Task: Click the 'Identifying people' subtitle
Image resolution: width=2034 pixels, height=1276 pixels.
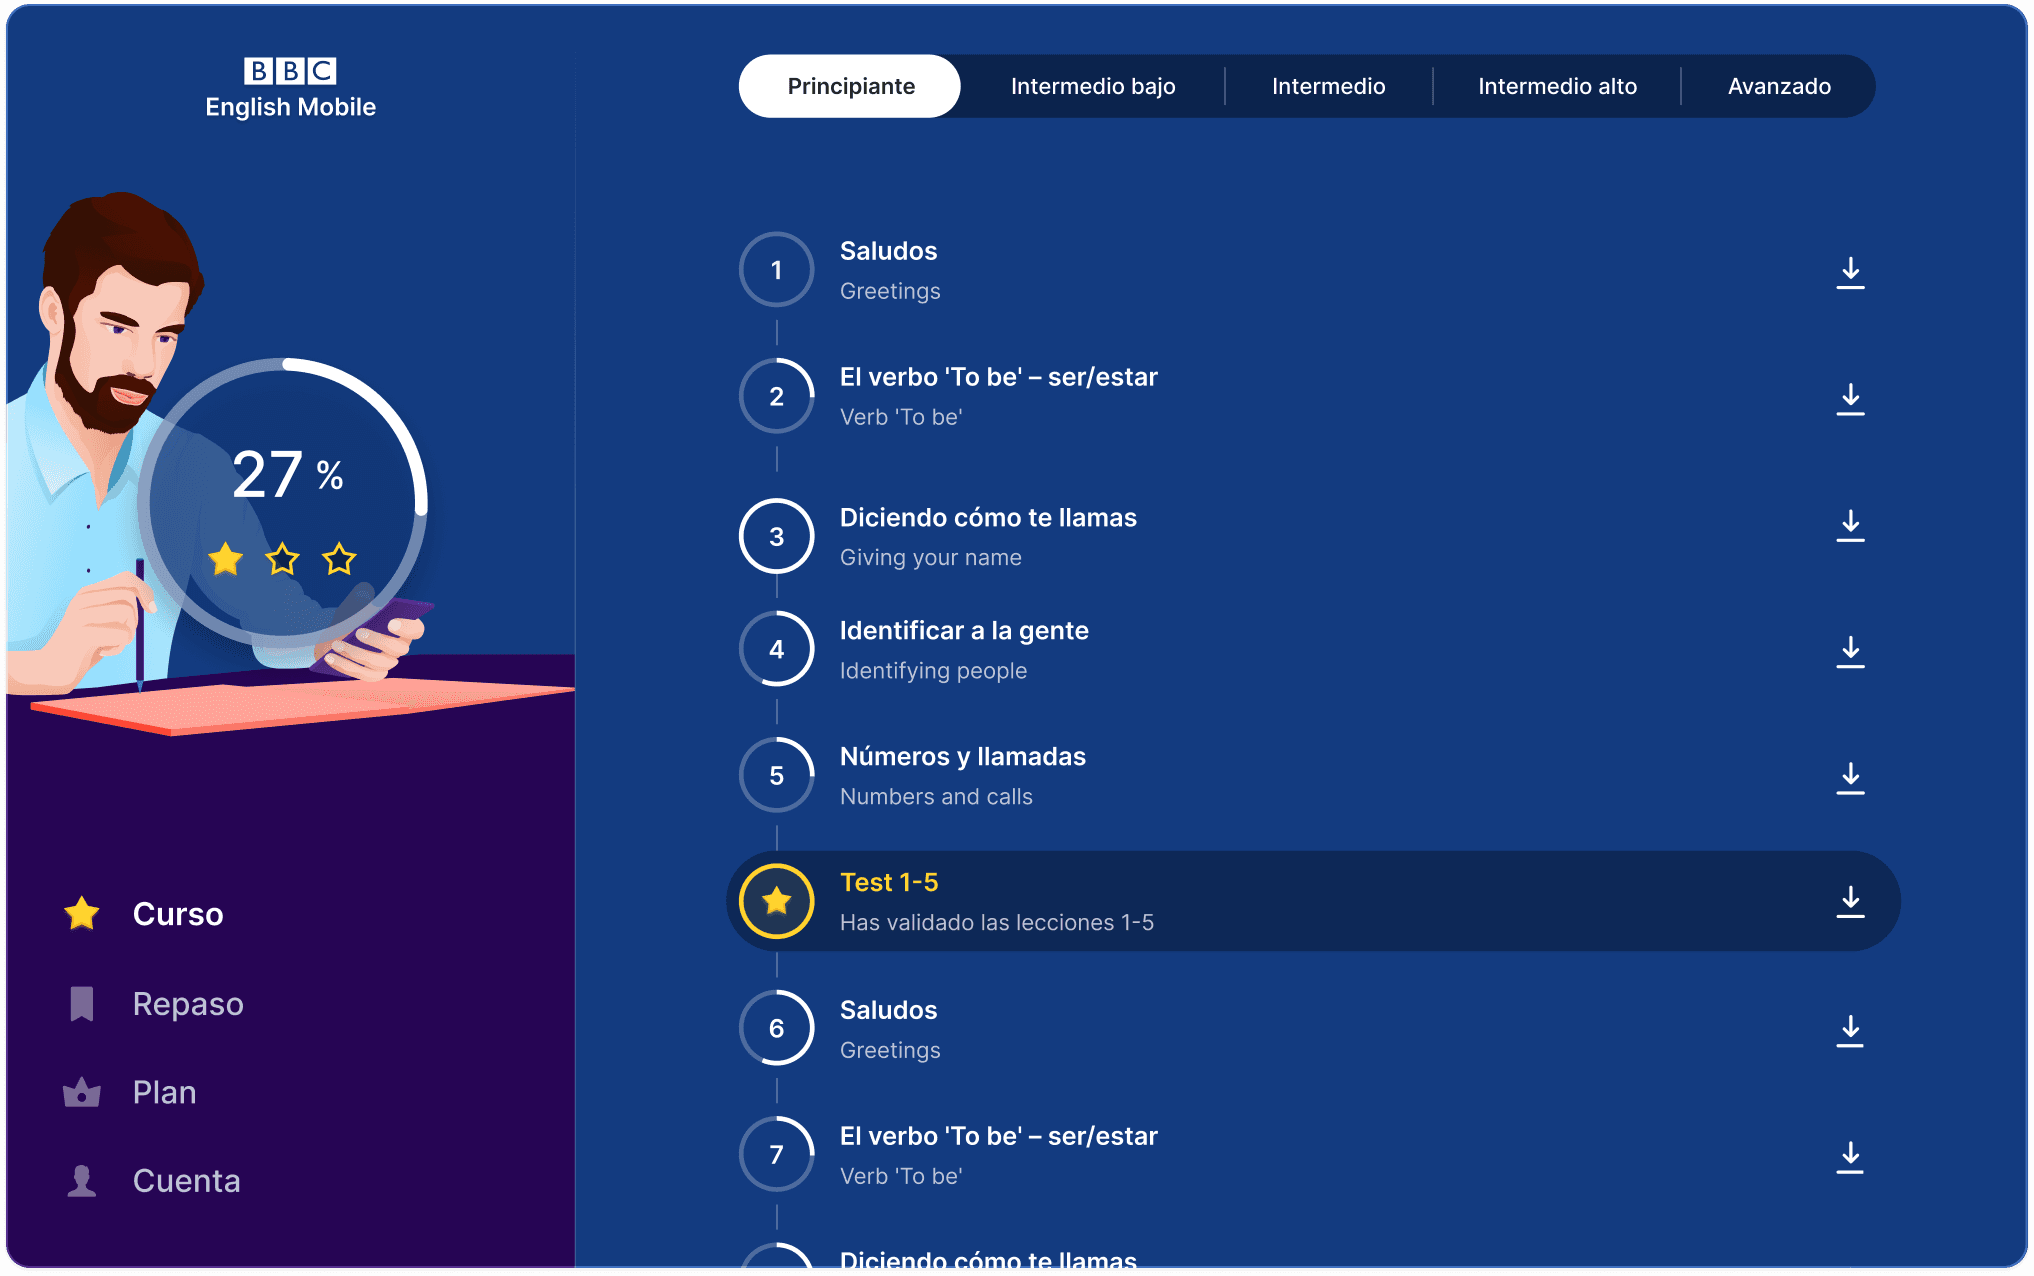Action: click(x=933, y=671)
